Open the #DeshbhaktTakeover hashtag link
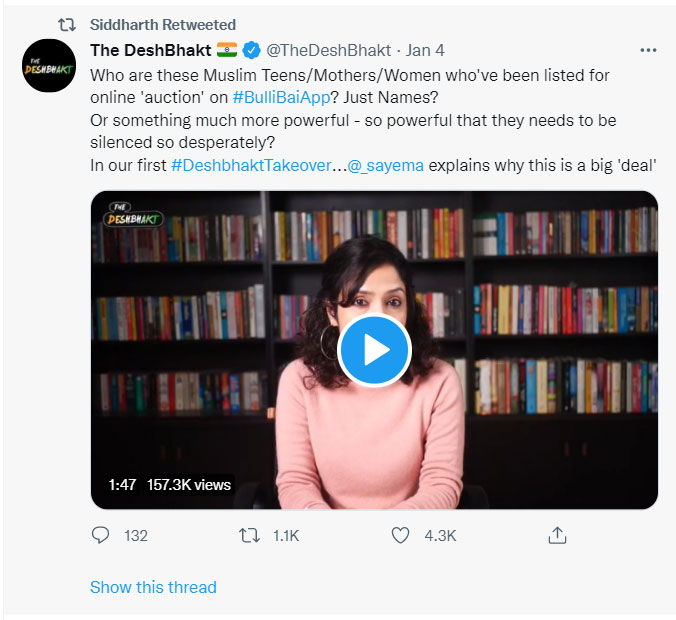 [x=250, y=165]
